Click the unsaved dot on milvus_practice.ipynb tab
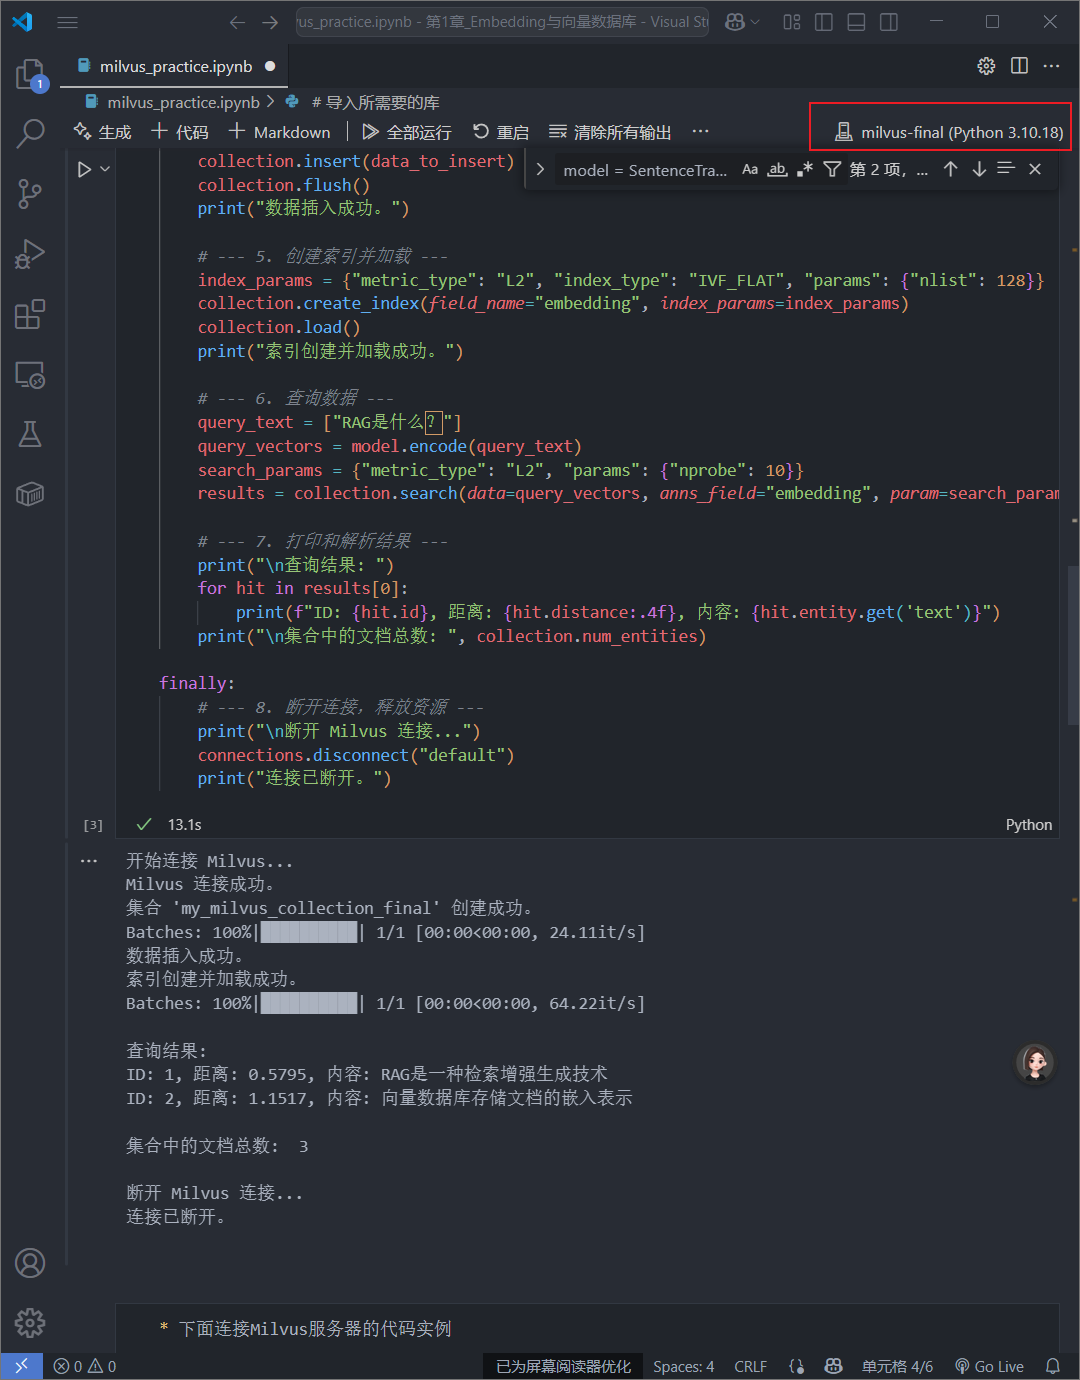The image size is (1080, 1380). click(270, 66)
